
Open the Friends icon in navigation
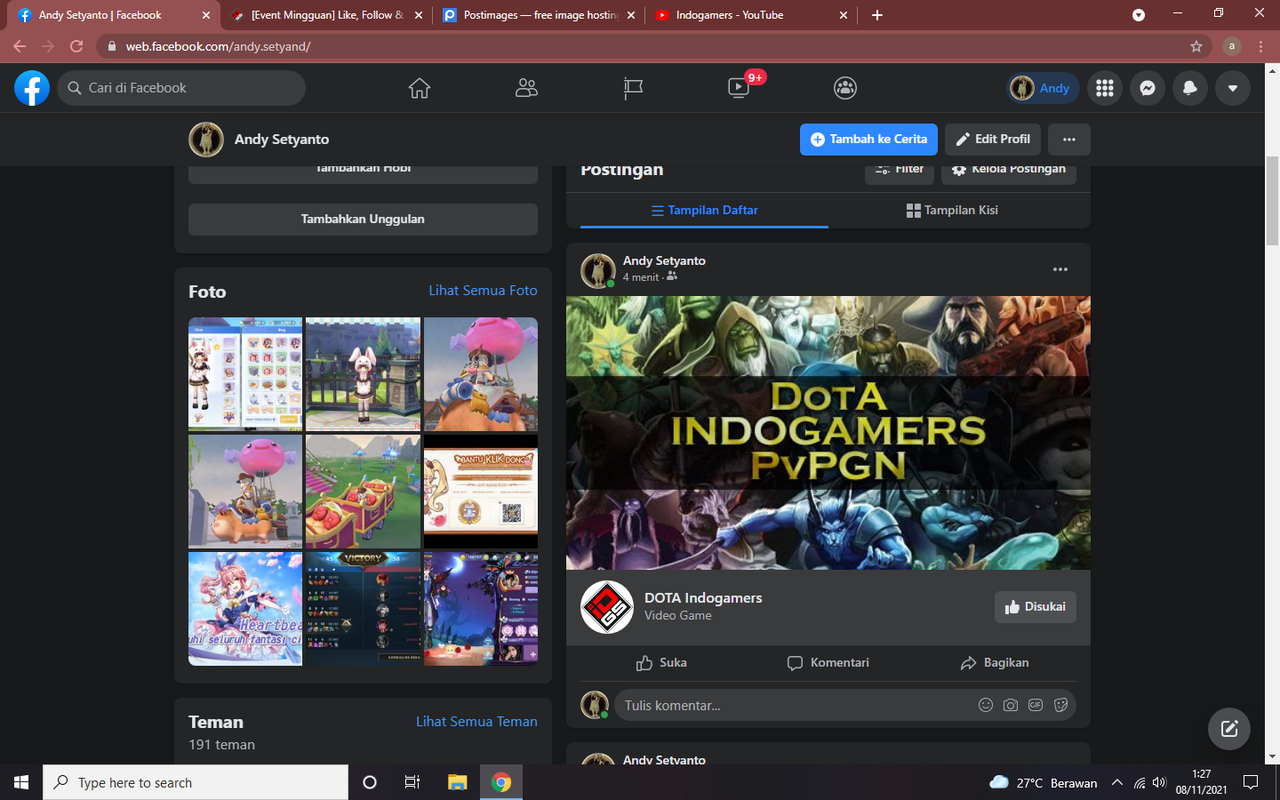pos(526,88)
